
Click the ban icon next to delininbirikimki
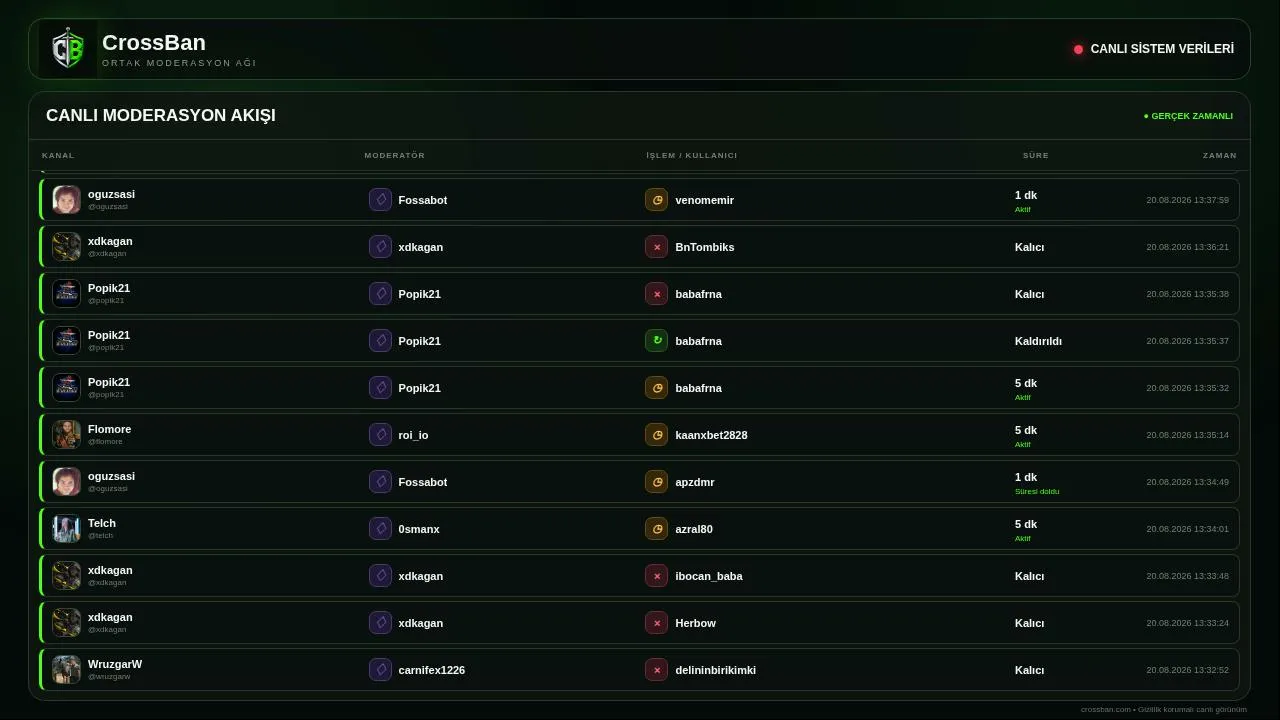tap(656, 670)
